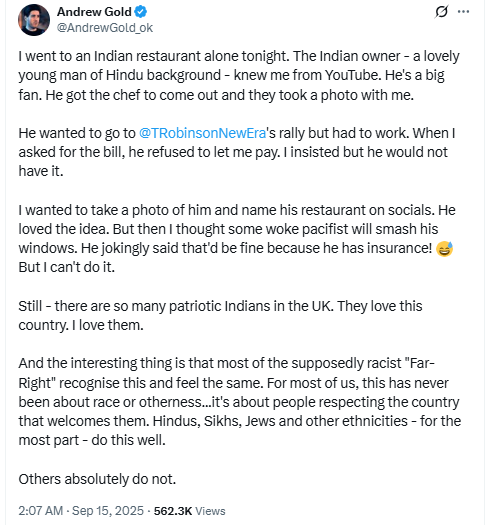This screenshot has height=525, width=489.
Task: Click the paragraph starting 'I went to an Indian restaurant'
Action: [x=239, y=76]
